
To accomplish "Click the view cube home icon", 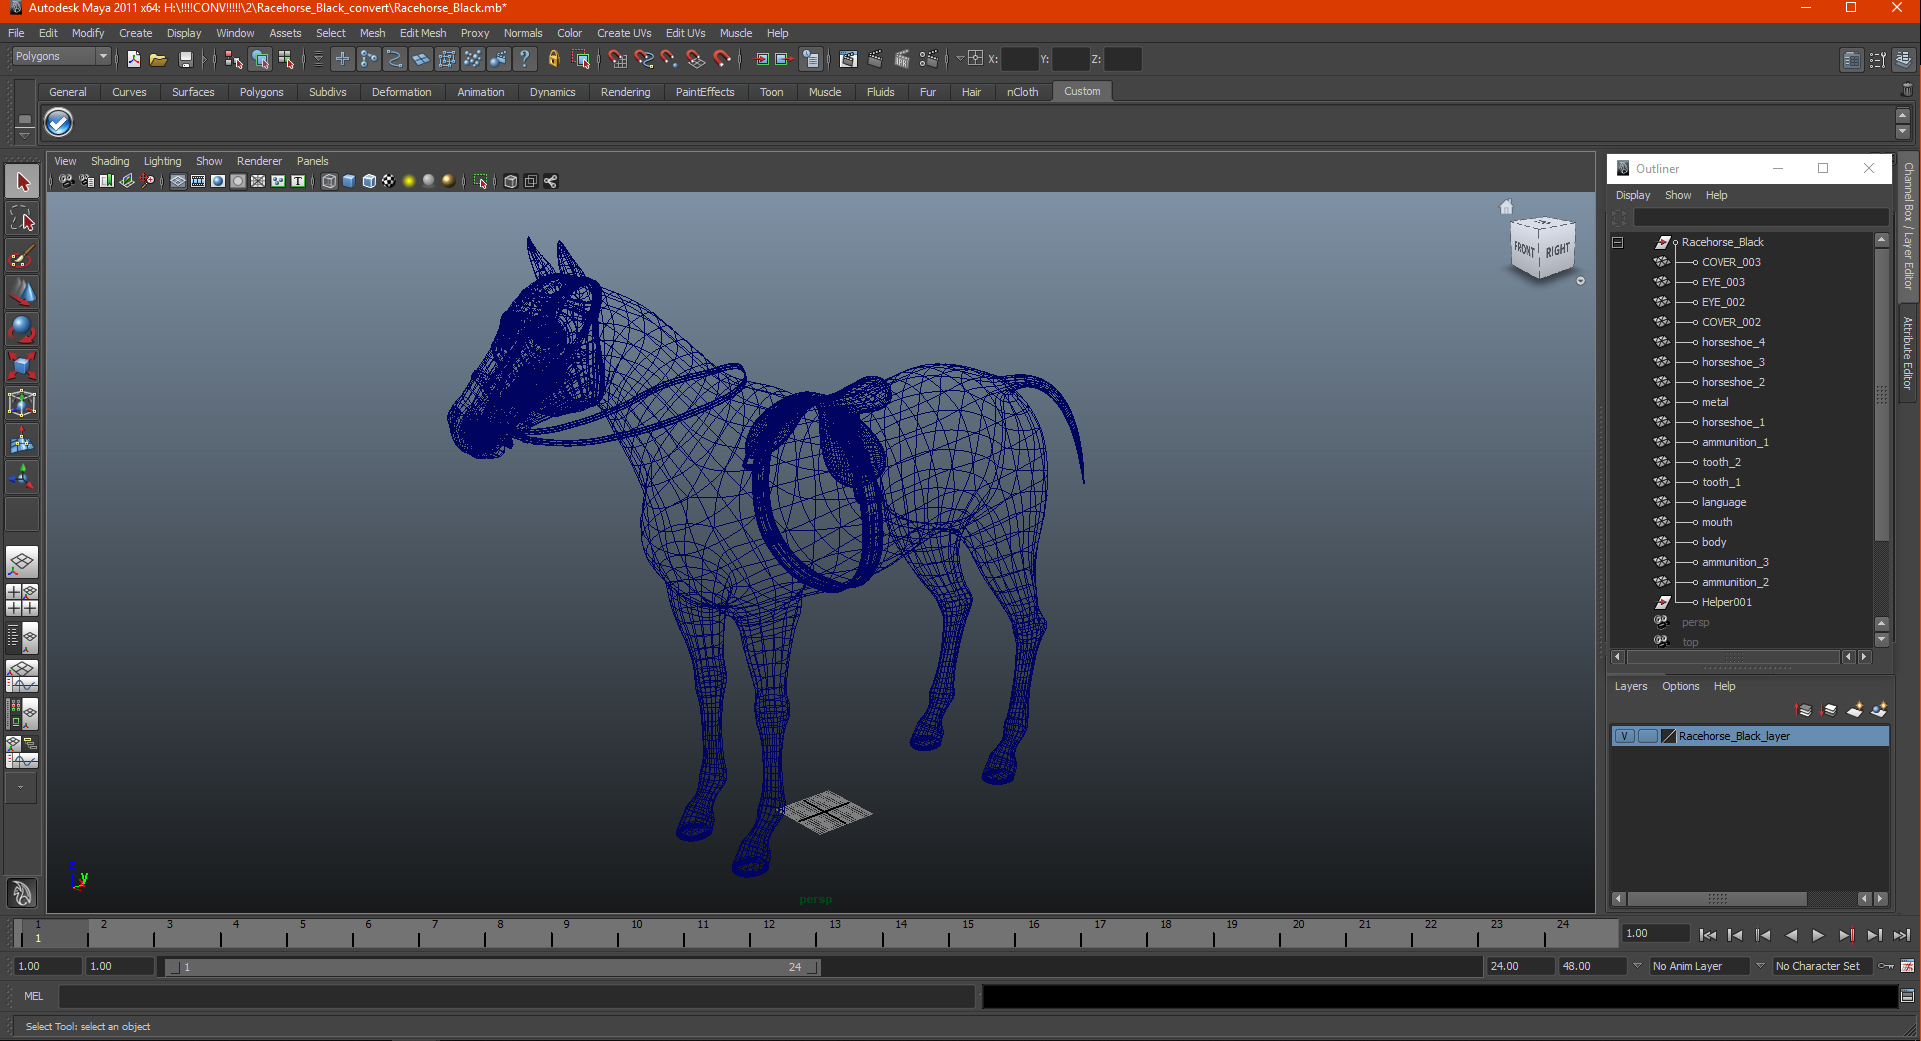I will tap(1506, 207).
